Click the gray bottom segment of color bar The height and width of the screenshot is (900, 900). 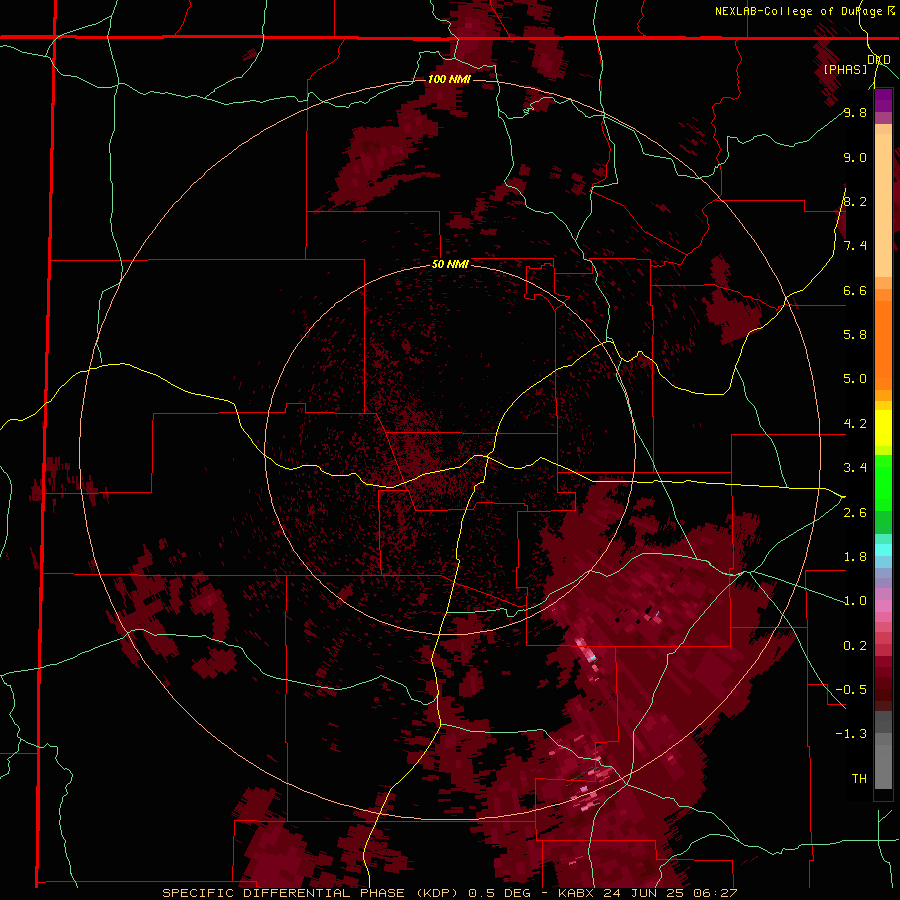click(883, 763)
